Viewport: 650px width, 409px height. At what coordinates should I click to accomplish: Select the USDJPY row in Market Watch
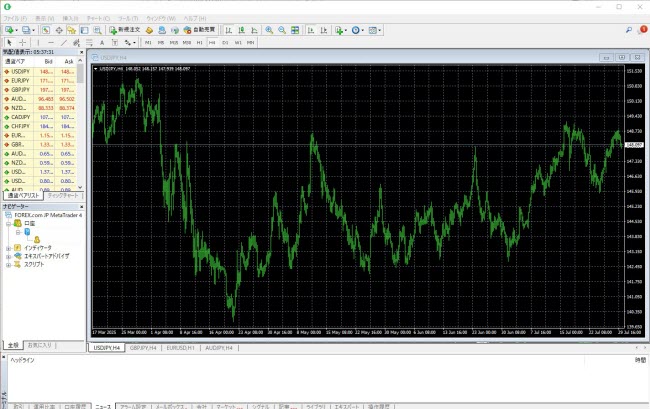click(39, 72)
